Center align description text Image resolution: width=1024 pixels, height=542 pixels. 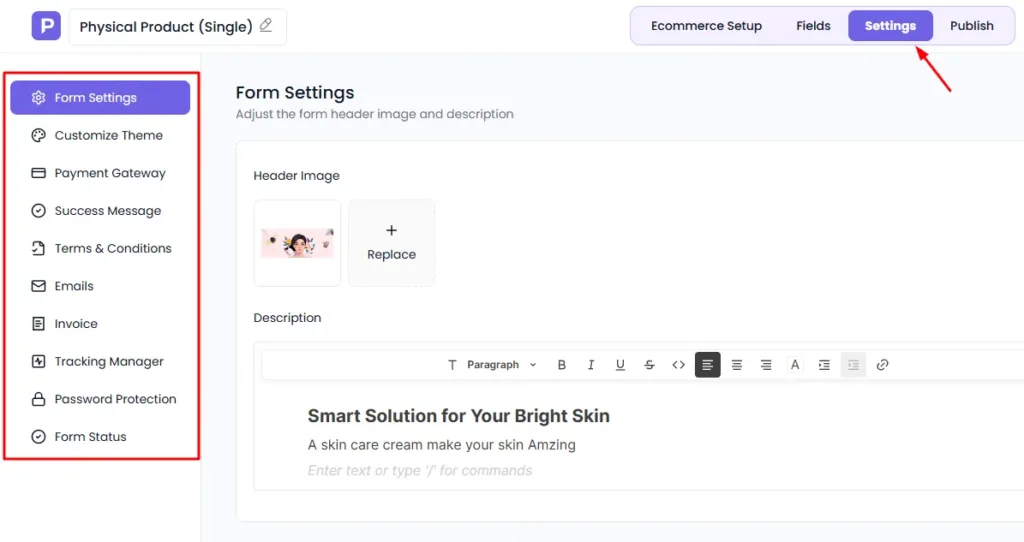(737, 365)
